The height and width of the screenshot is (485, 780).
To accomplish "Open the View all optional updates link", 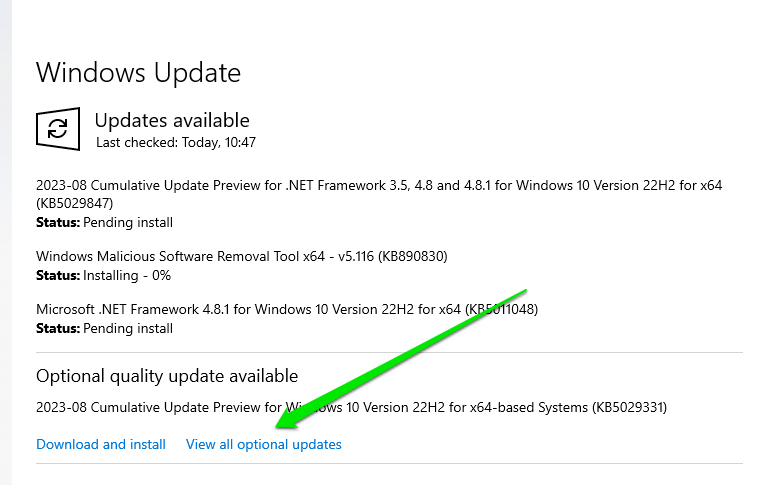I will 264,444.
